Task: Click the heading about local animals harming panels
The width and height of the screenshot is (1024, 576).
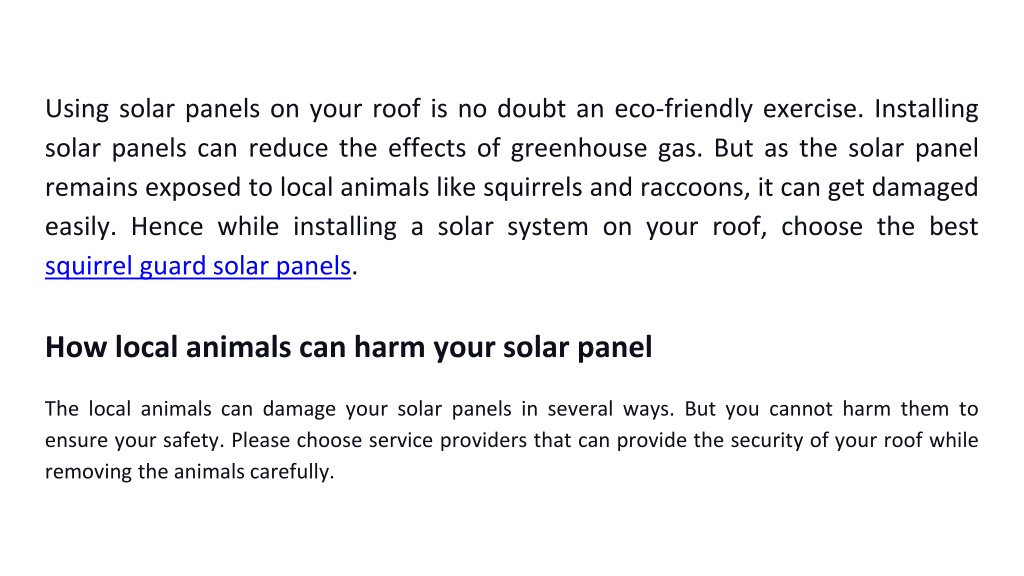Action: 349,347
